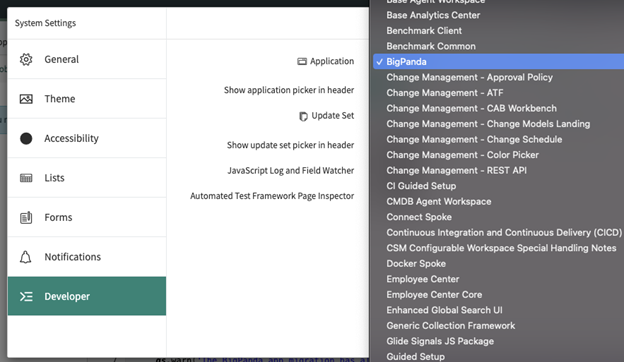The width and height of the screenshot is (624, 362).
Task: Click the Forms icon in sidebar
Action: pos(26,217)
